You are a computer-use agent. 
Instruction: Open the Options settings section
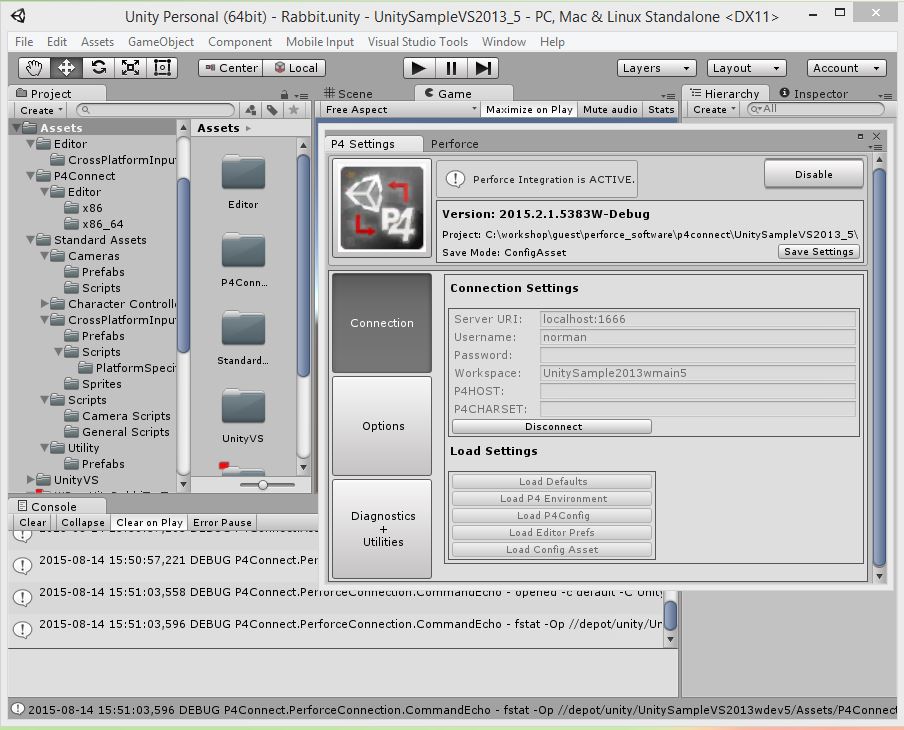[x=382, y=426]
